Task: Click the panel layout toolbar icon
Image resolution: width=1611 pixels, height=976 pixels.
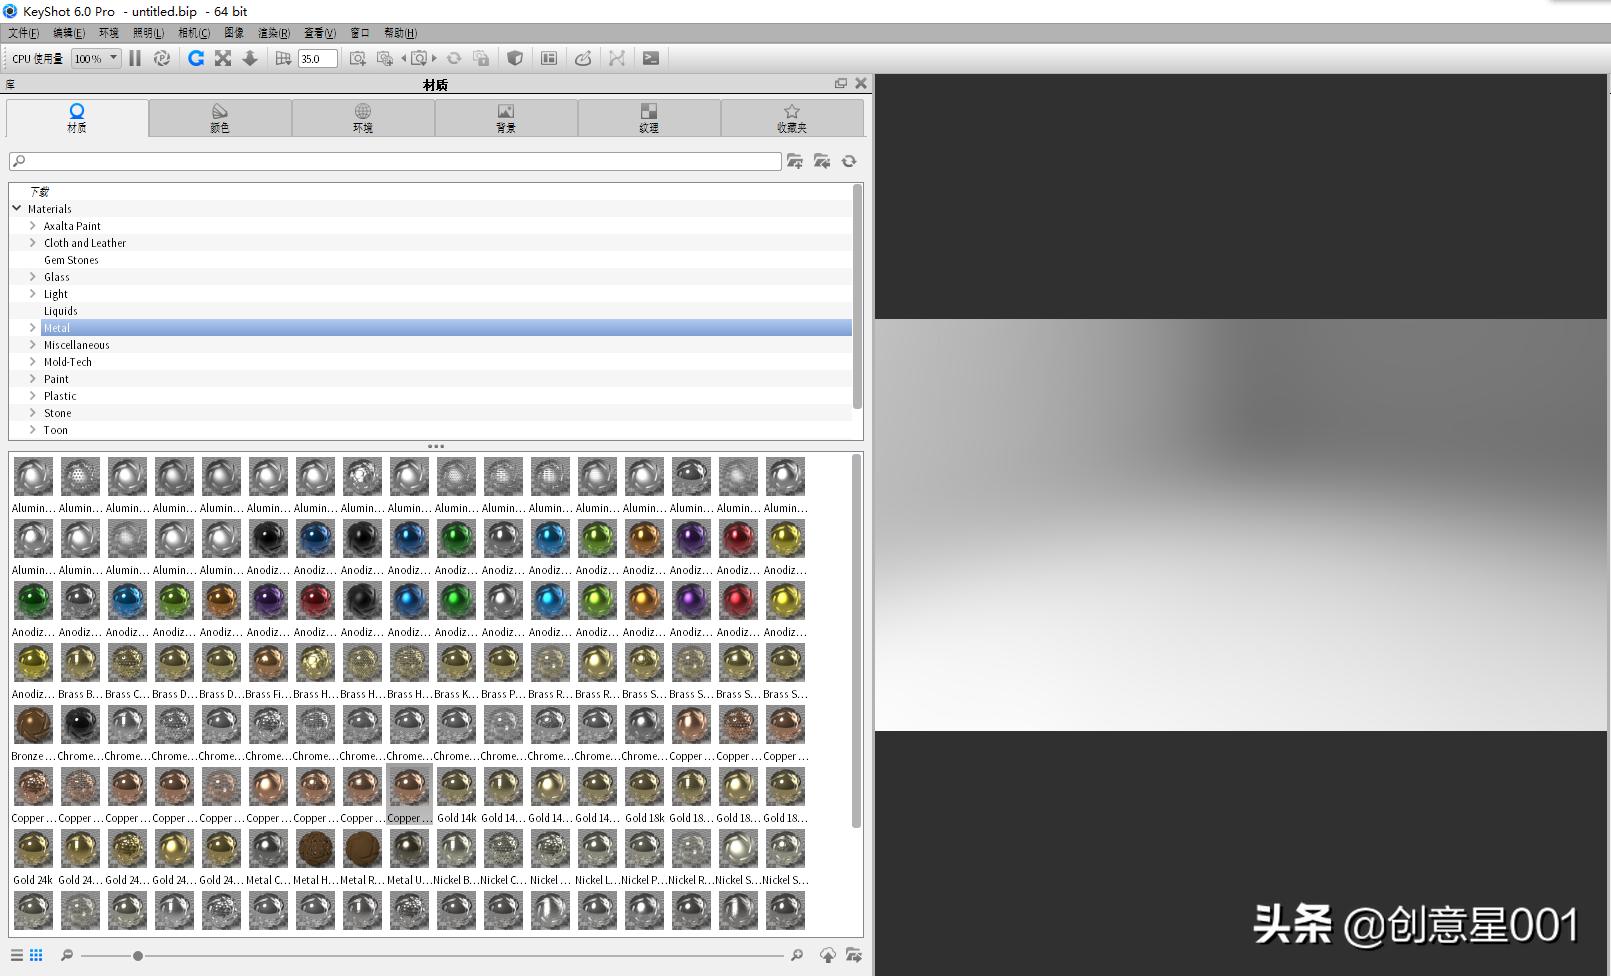Action: pos(549,58)
